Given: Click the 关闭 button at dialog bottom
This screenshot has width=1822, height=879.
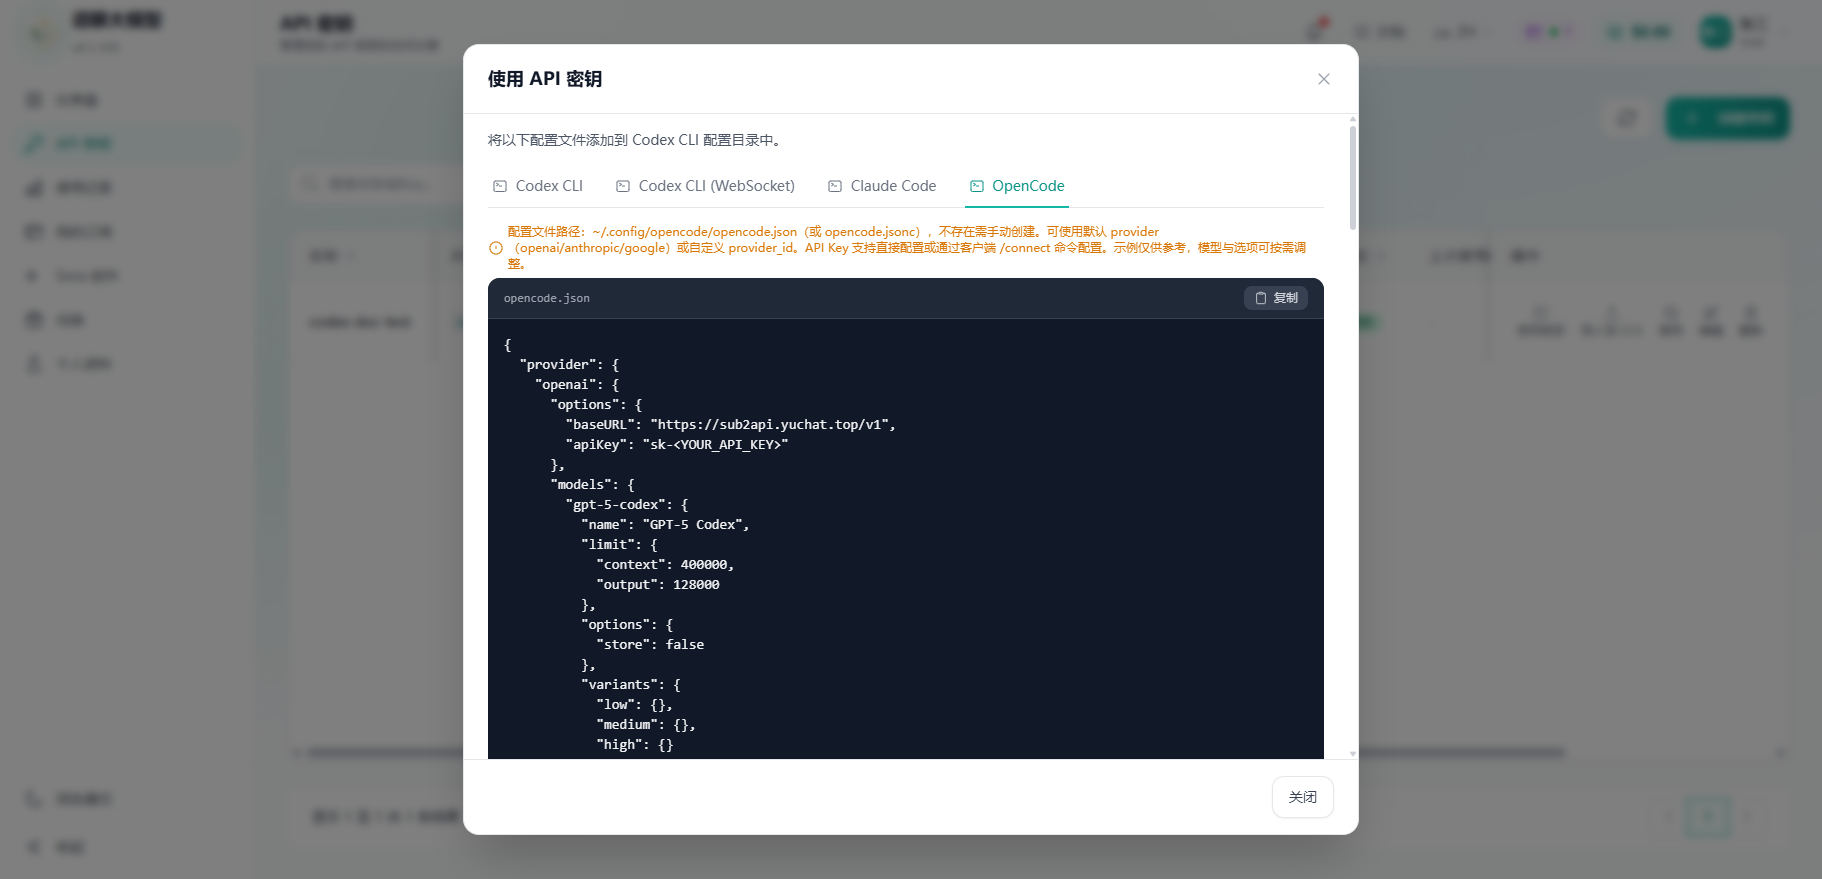Looking at the screenshot, I should coord(1302,797).
